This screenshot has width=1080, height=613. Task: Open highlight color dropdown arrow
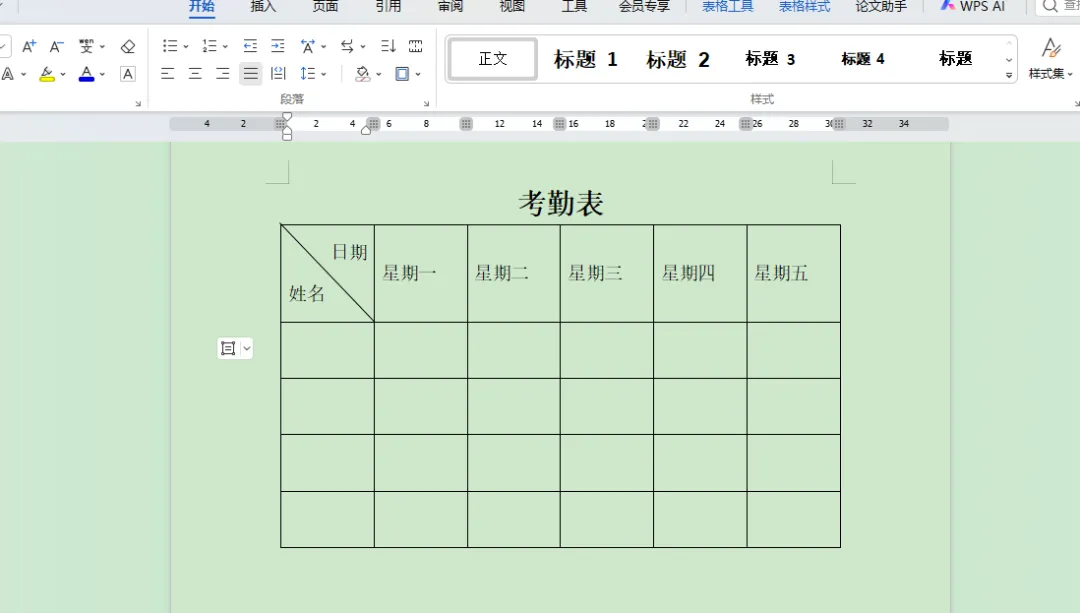[x=63, y=74]
